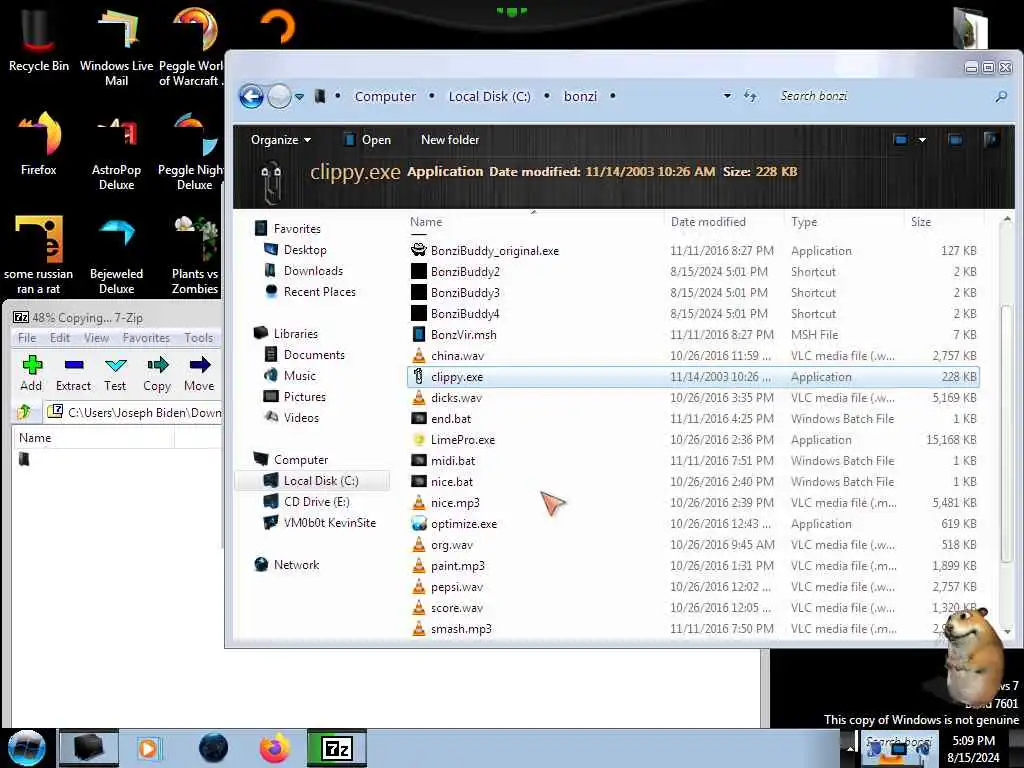The height and width of the screenshot is (768, 1024).
Task: Click the Forward arrow in Explorer
Action: (279, 97)
